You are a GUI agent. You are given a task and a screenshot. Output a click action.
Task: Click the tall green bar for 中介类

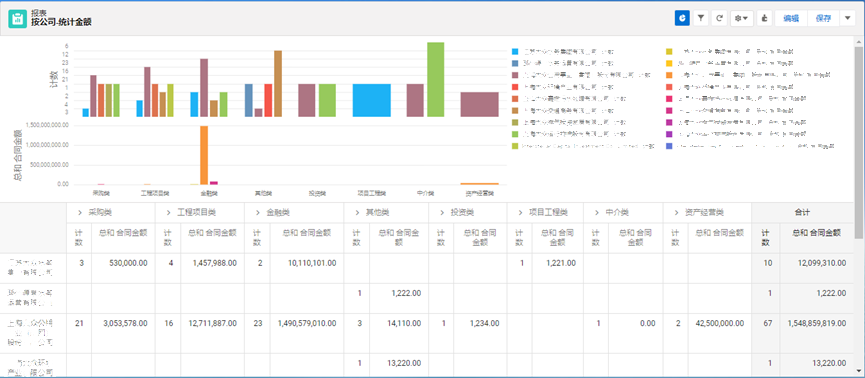(436, 79)
